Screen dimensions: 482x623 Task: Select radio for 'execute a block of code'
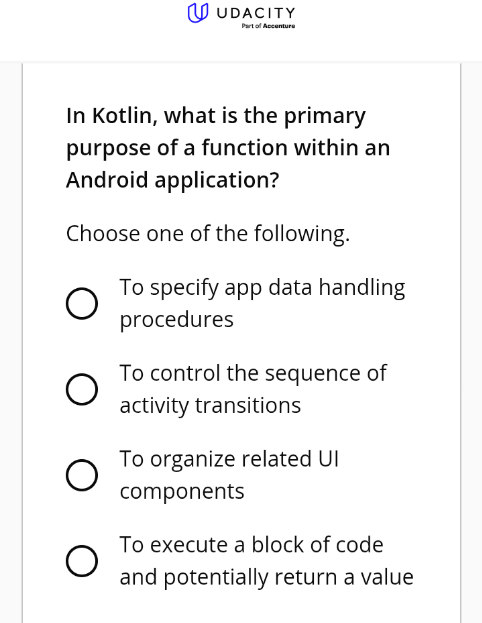click(82, 561)
